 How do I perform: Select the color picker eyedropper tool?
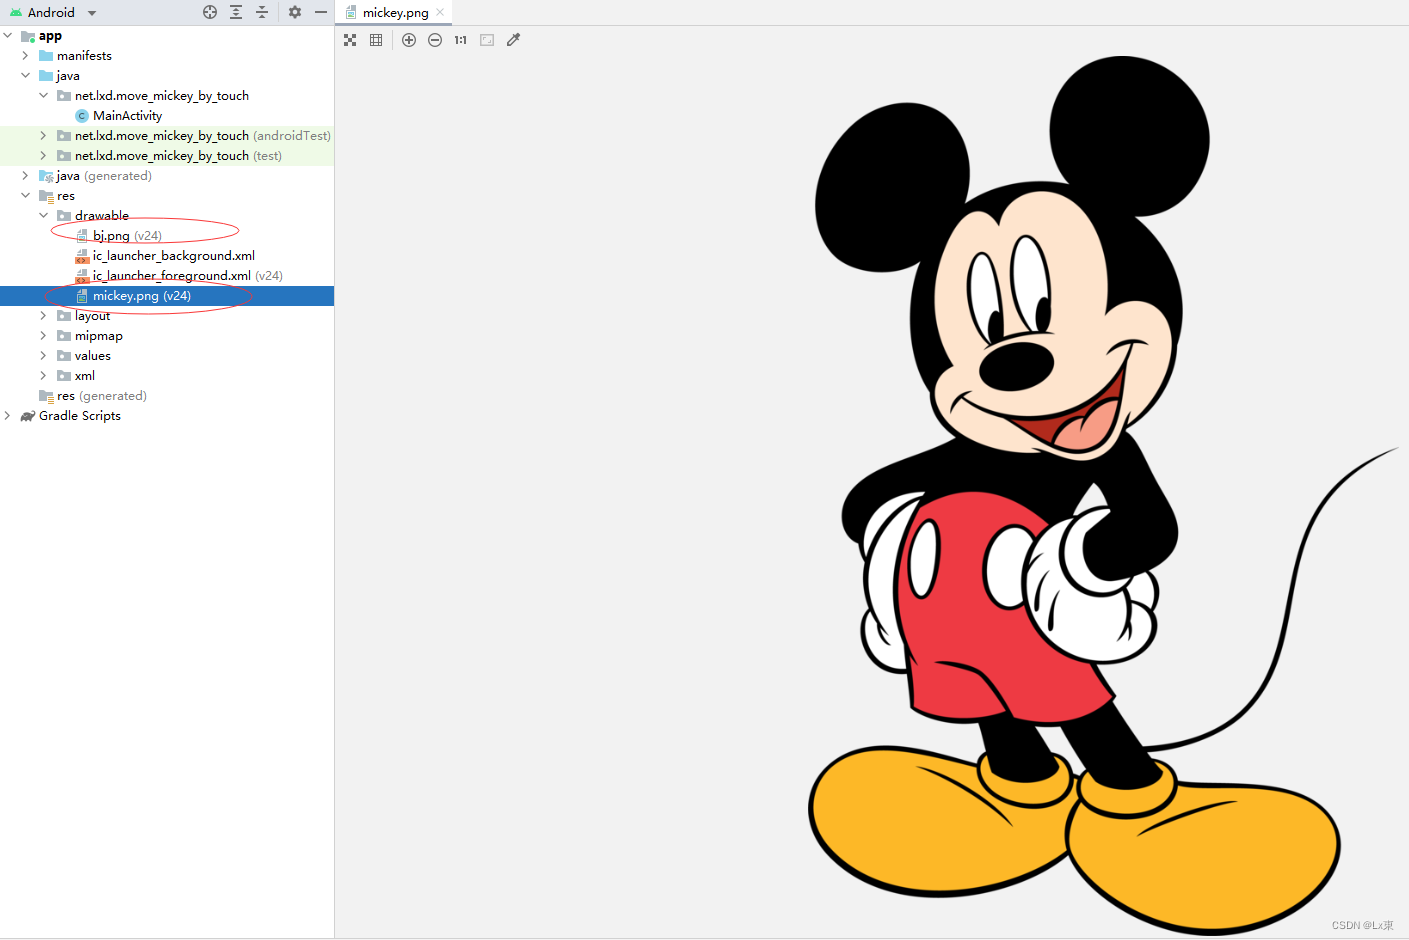(x=514, y=40)
